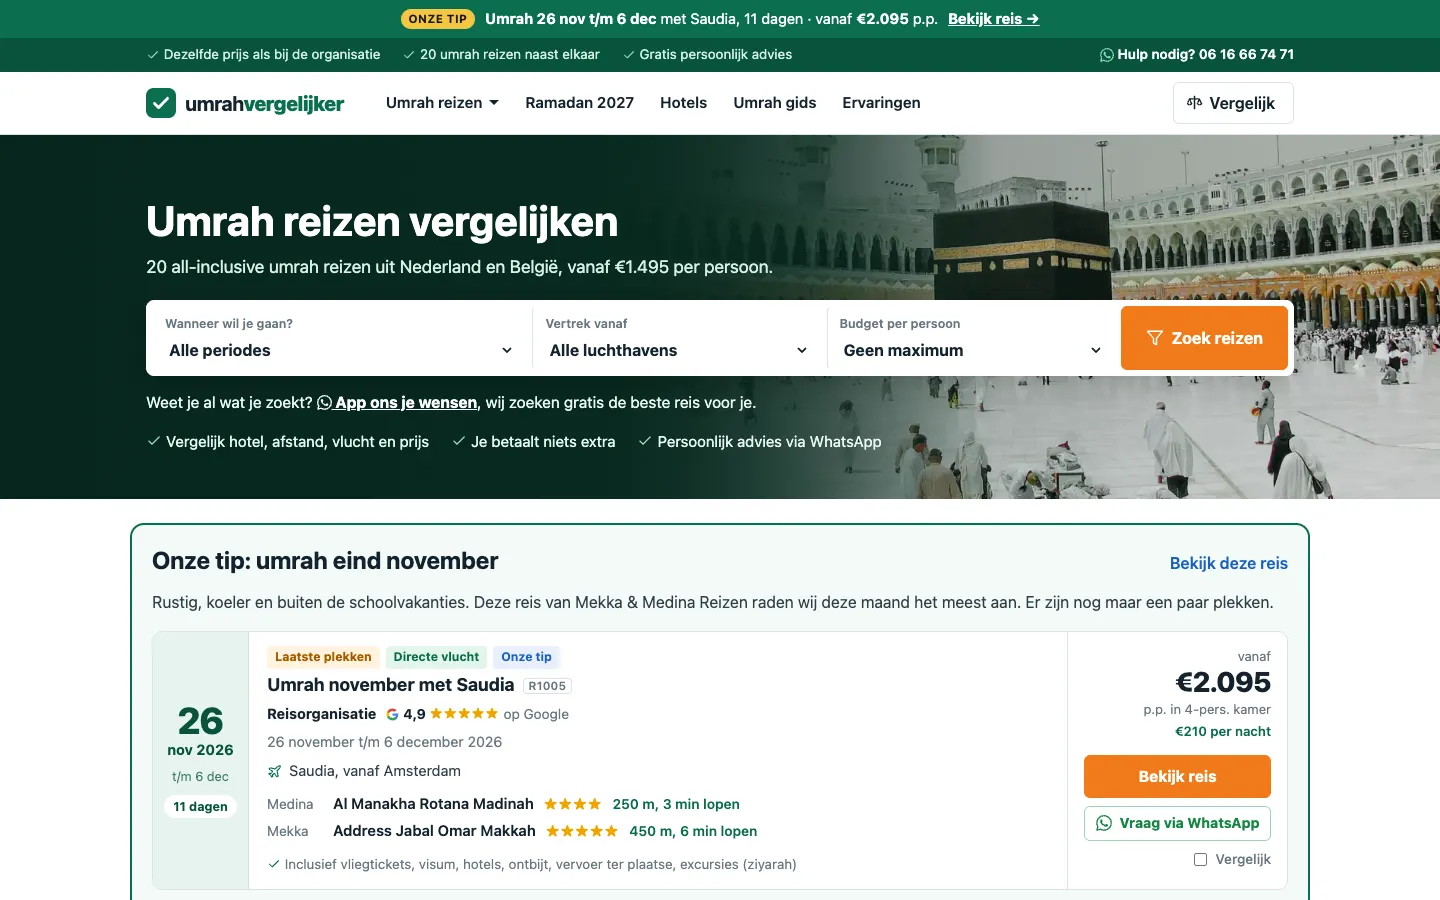Click the Vergelijk button in header
The height and width of the screenshot is (900, 1440).
pyautogui.click(x=1233, y=103)
